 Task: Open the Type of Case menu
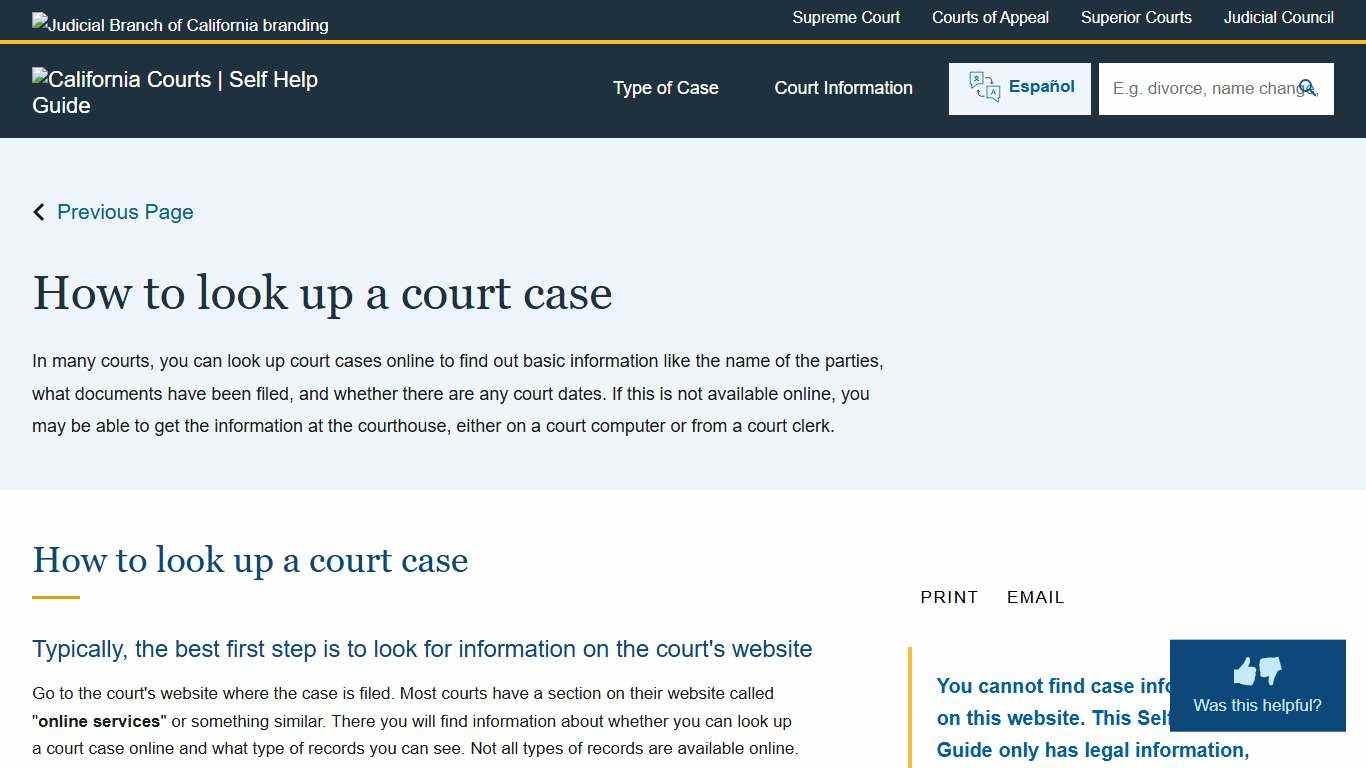pos(665,88)
